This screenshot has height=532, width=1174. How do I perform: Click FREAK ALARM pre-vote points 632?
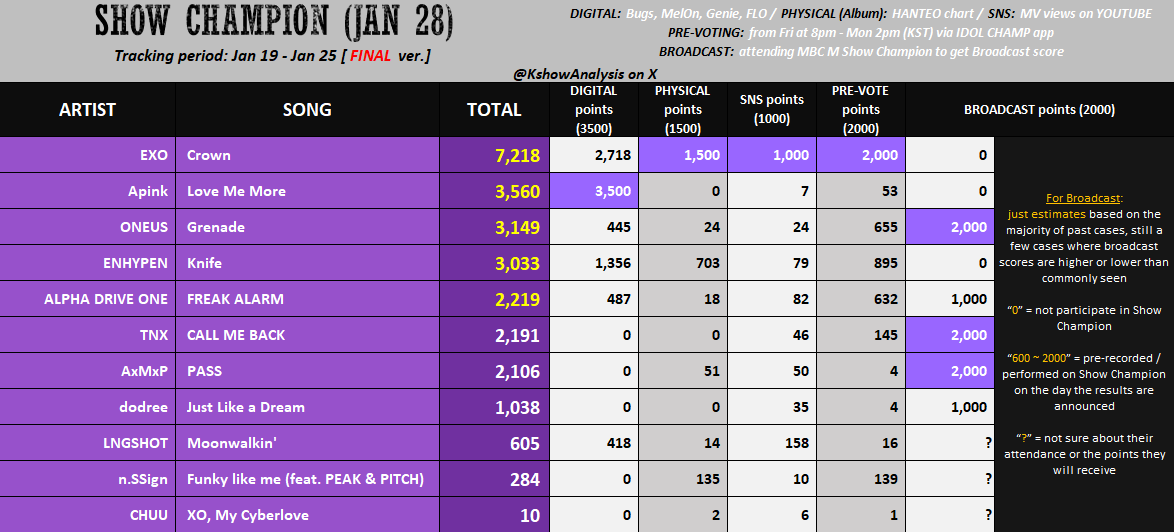click(x=861, y=299)
